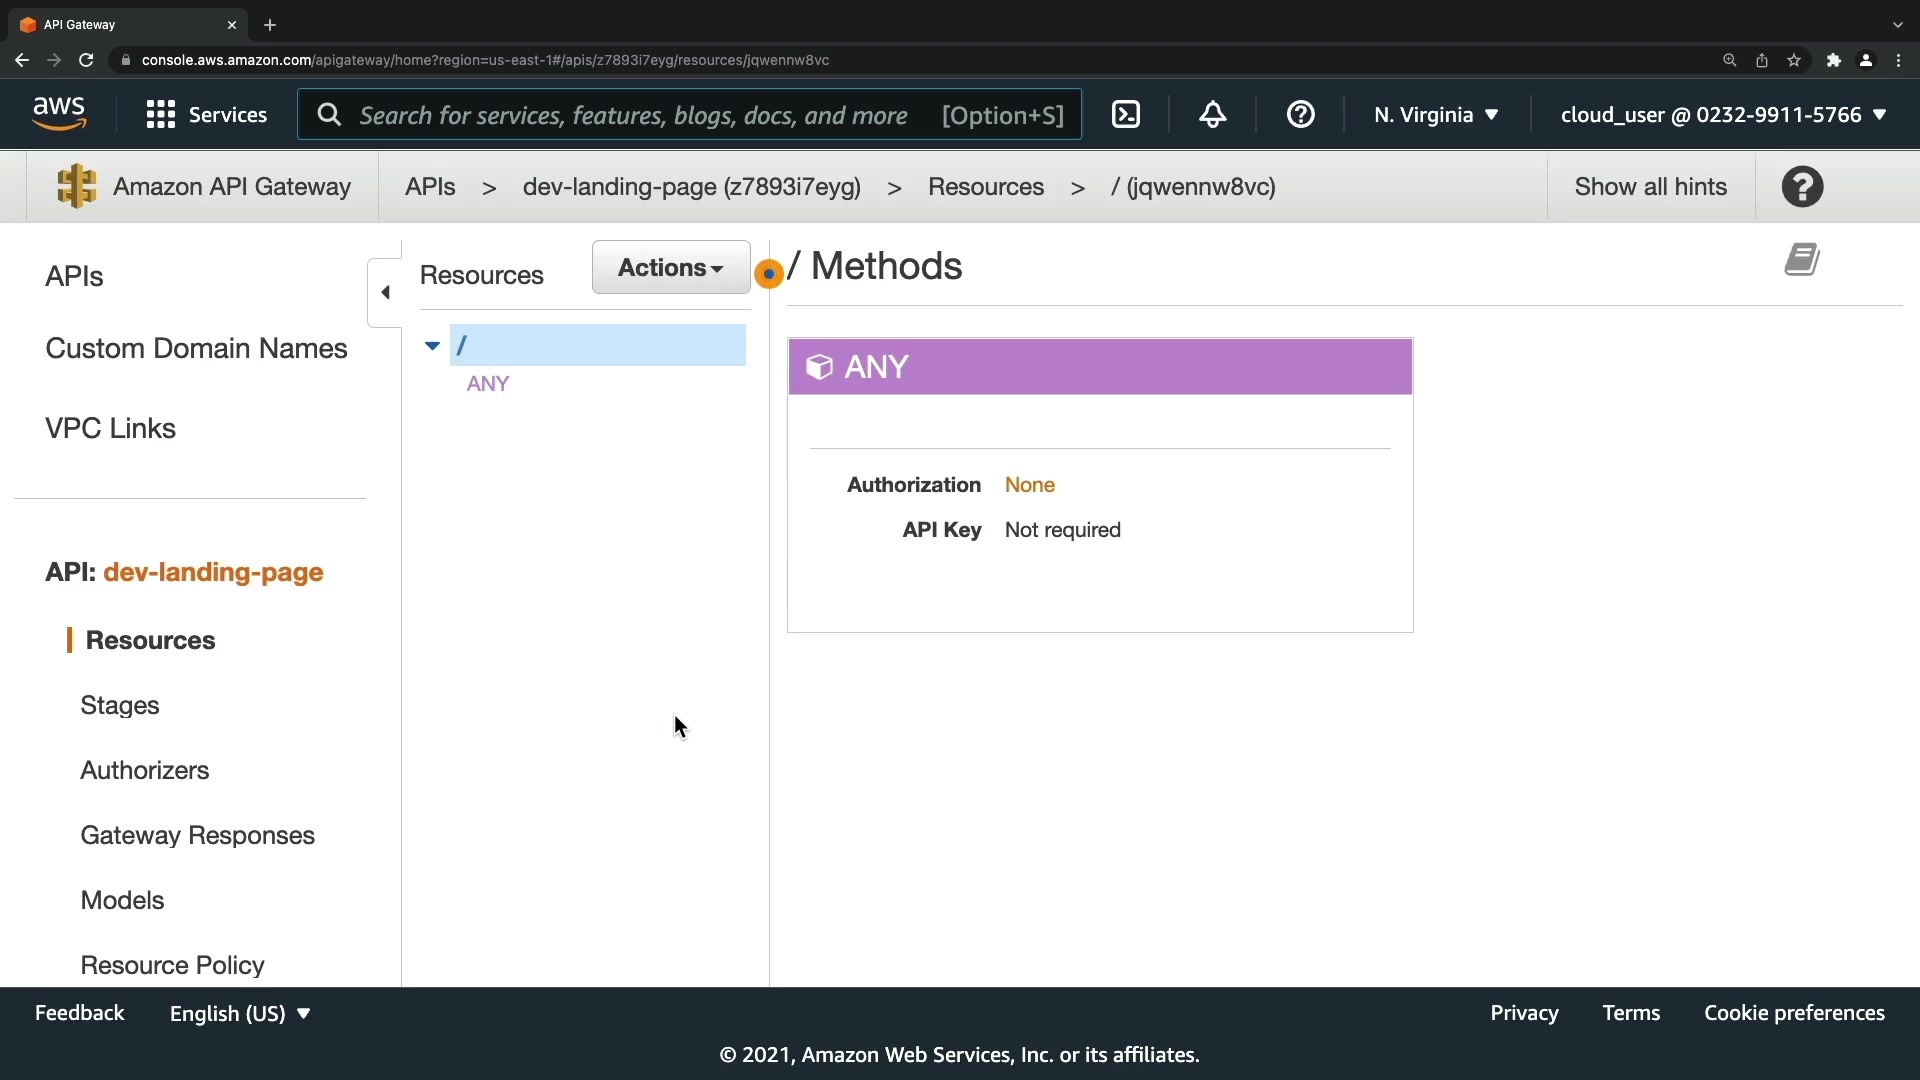Collapse the root resource tree arrow
1920x1080 pixels.
coord(432,346)
